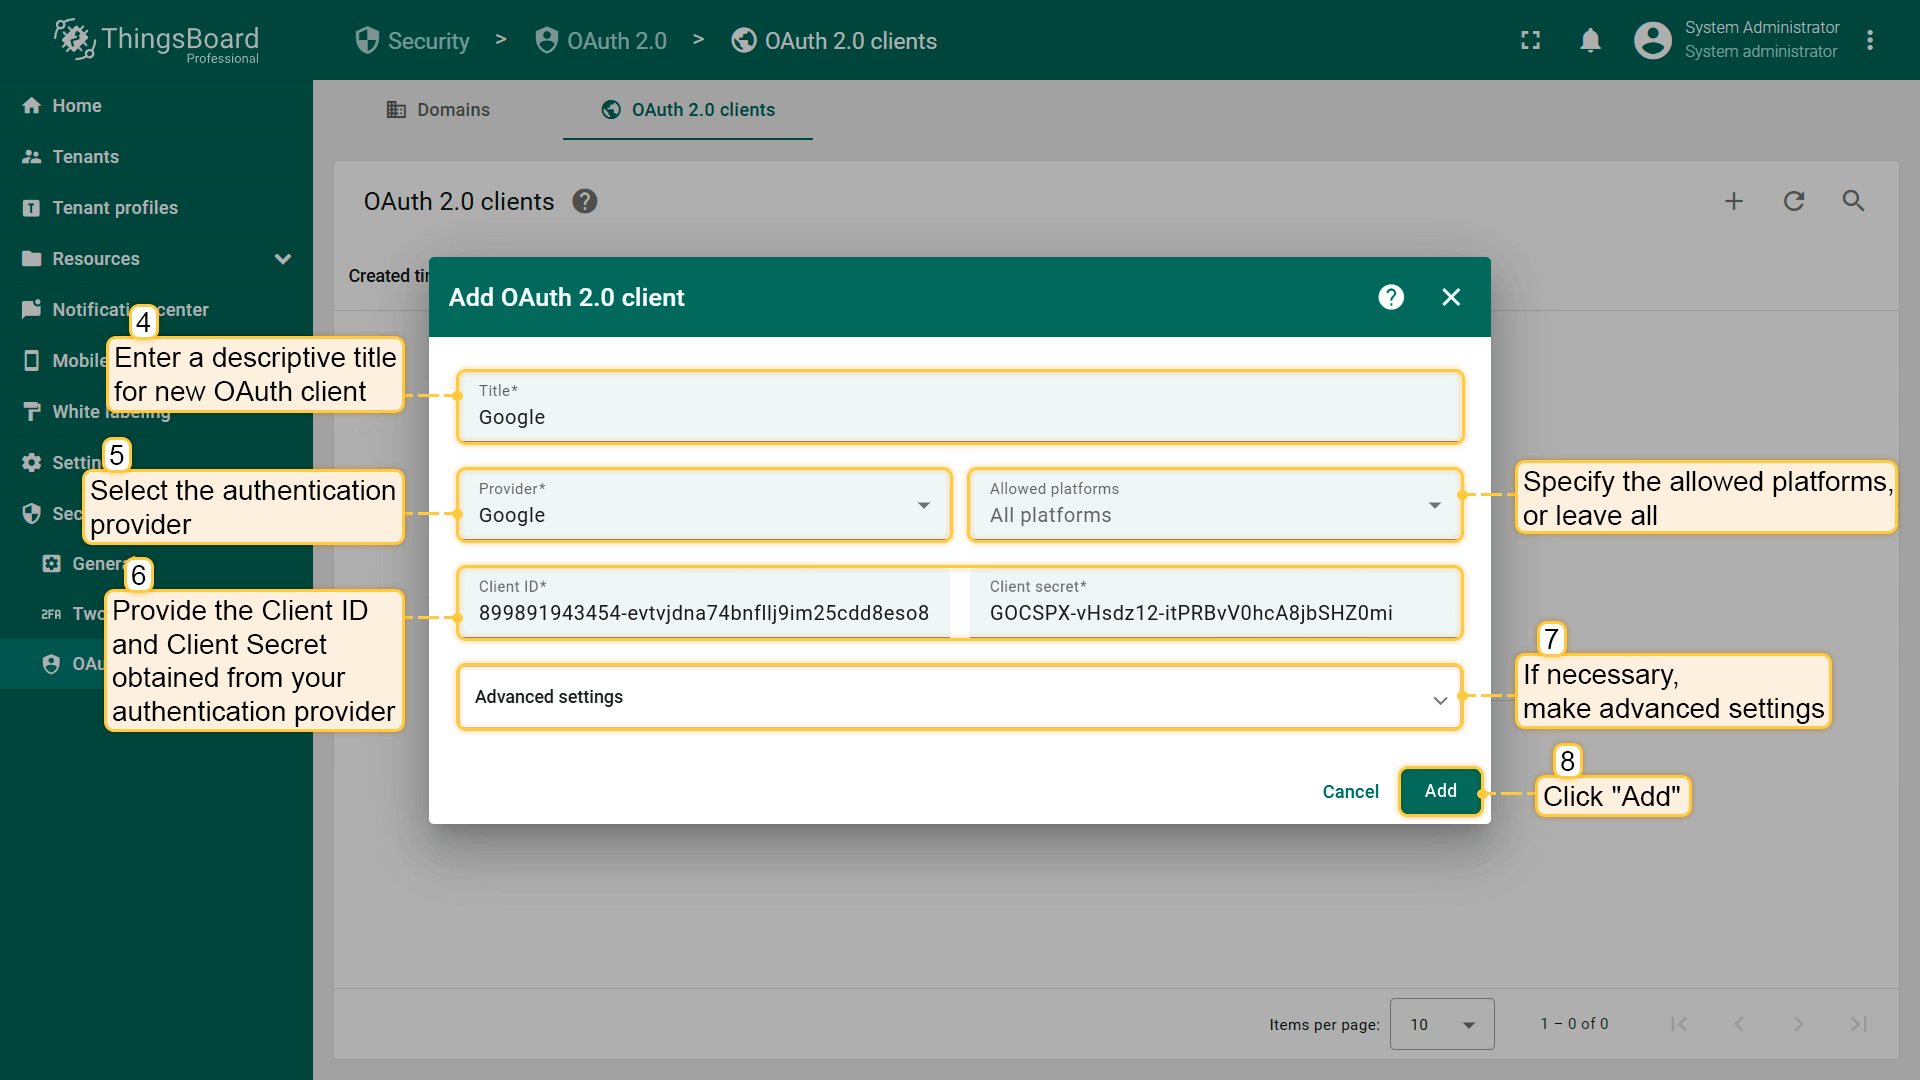Open items per page dropdown
Image resolution: width=1920 pixels, height=1080 pixels.
point(1441,1024)
